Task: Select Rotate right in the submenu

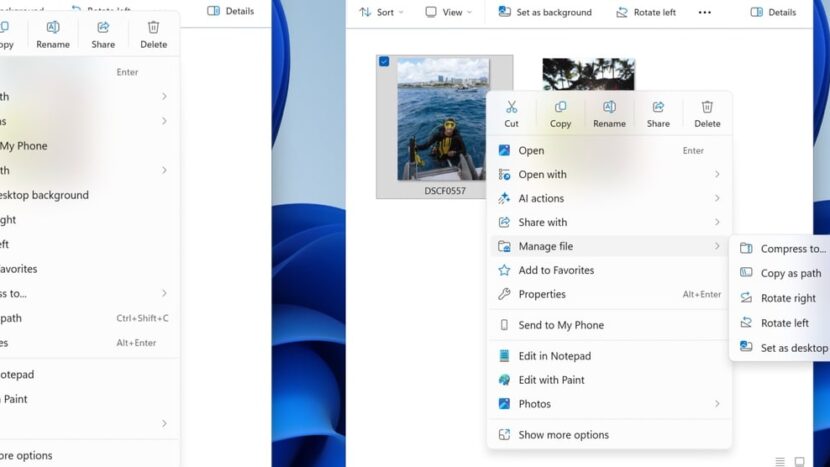Action: click(x=787, y=298)
